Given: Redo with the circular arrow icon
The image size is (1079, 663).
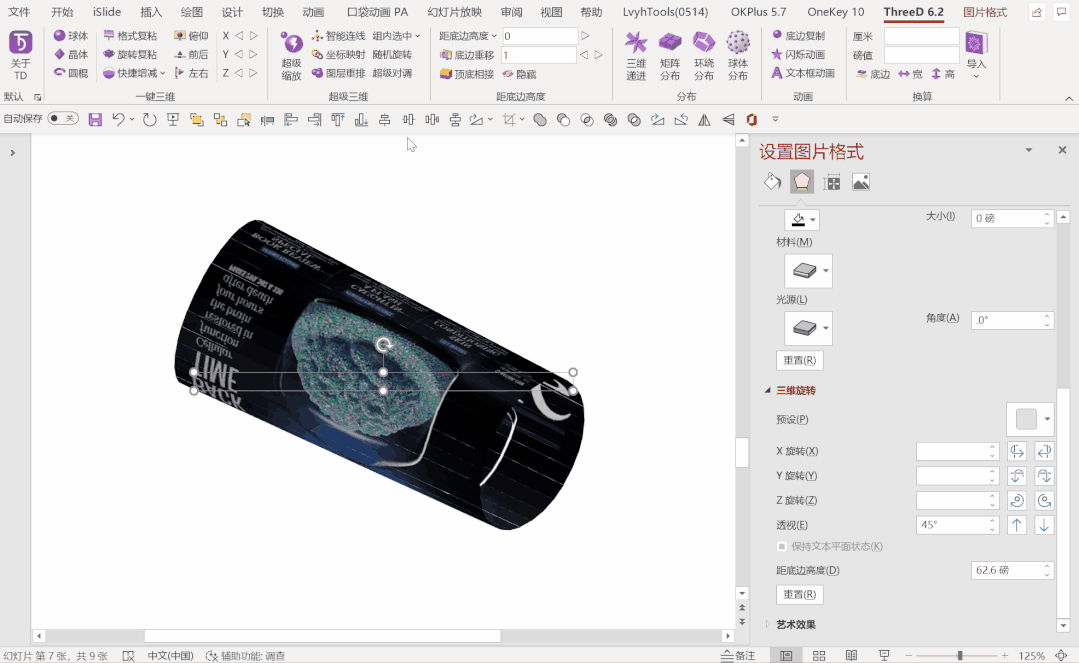Looking at the screenshot, I should click(149, 119).
